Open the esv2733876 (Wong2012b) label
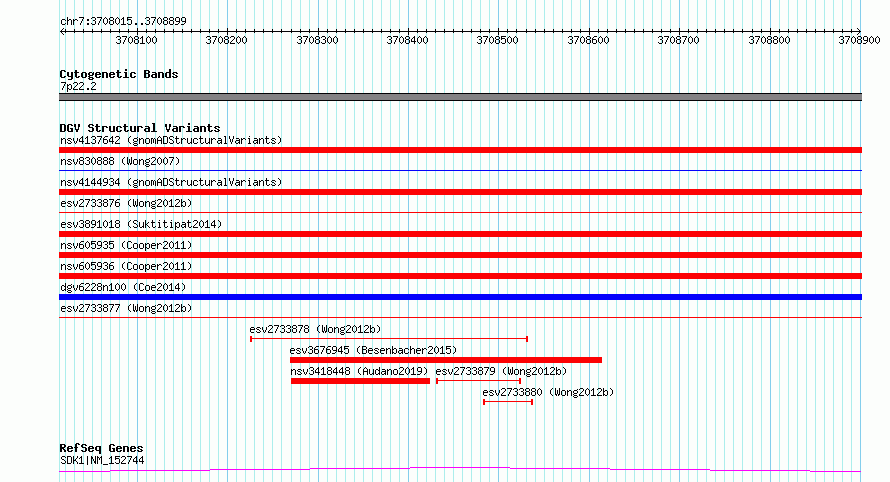The height and width of the screenshot is (482, 890). (126, 203)
